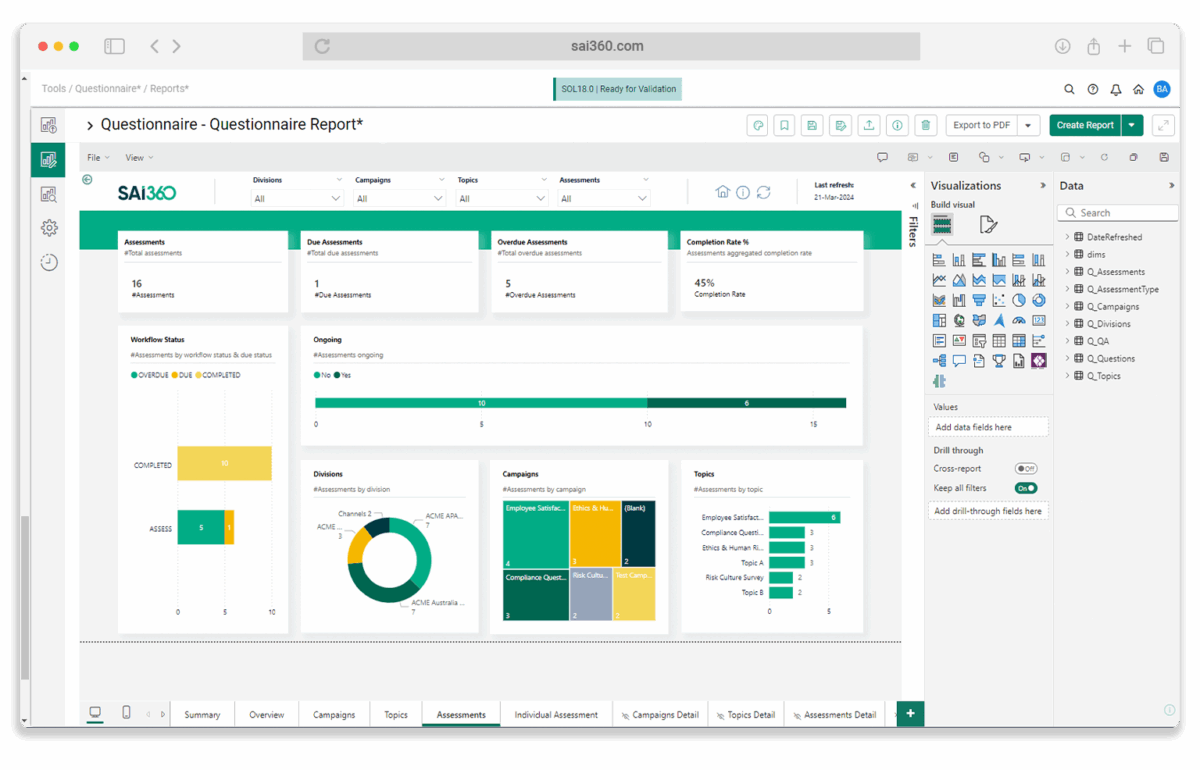This screenshot has height=770, width=1200.
Task: Focus the Data pane Search field
Action: coord(1117,213)
